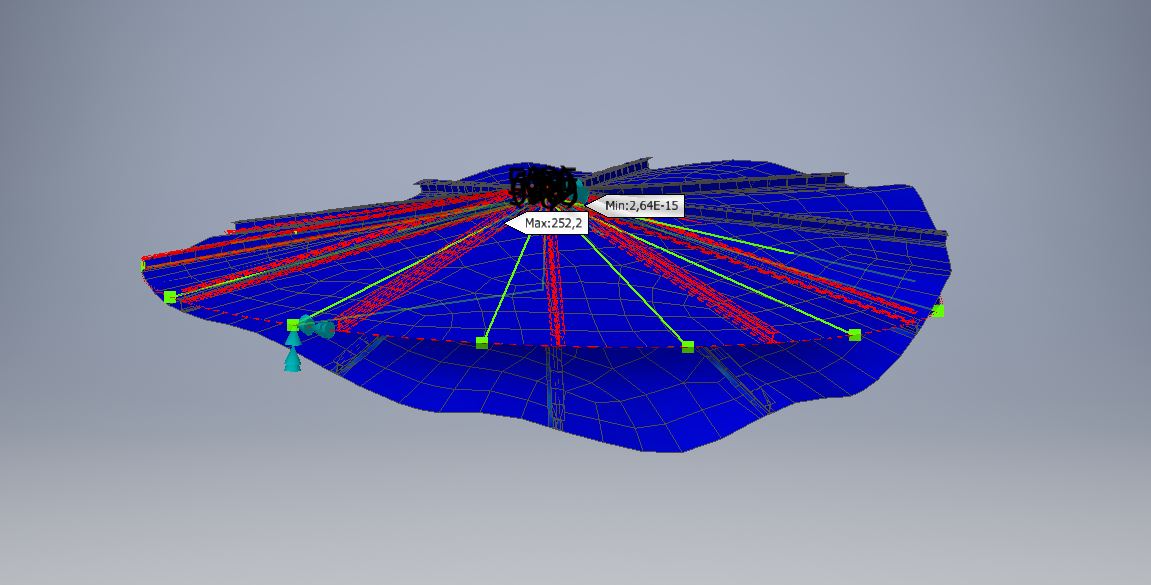Image resolution: width=1151 pixels, height=585 pixels.
Task: Click the black overlapping label cluster at hub
Action: click(542, 186)
